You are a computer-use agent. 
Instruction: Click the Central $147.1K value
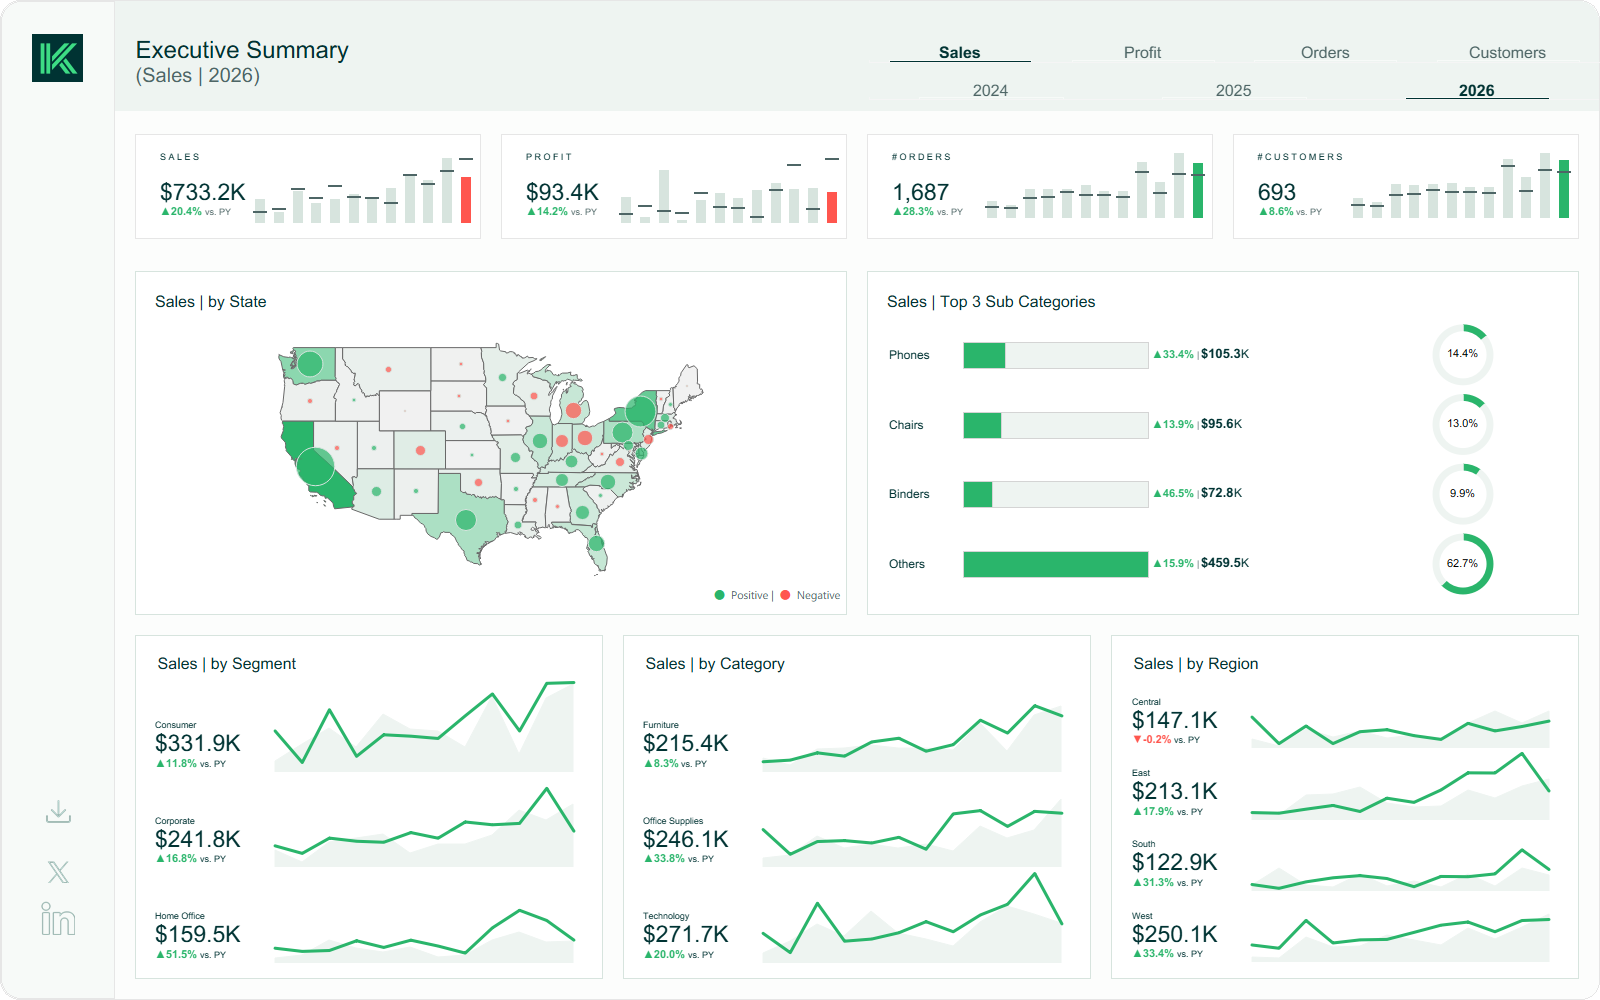pos(1175,720)
